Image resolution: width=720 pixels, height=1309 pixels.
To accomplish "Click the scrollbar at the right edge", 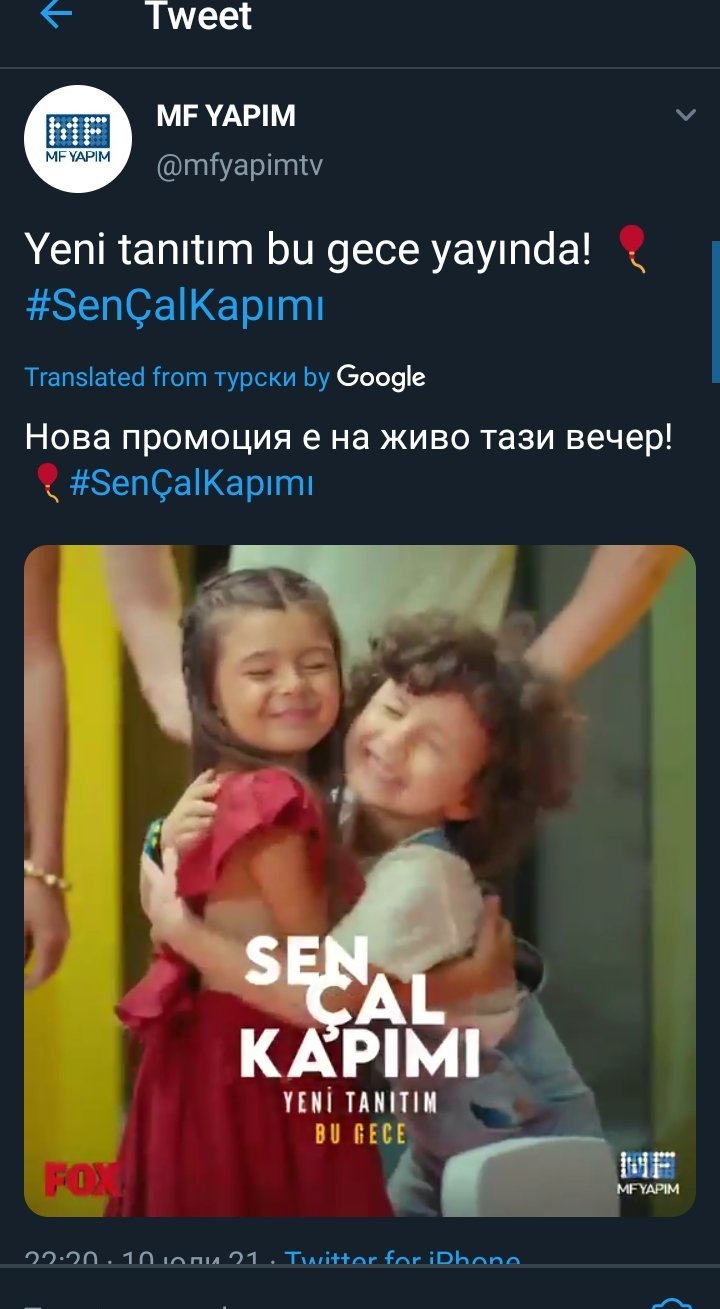I will (x=715, y=312).
